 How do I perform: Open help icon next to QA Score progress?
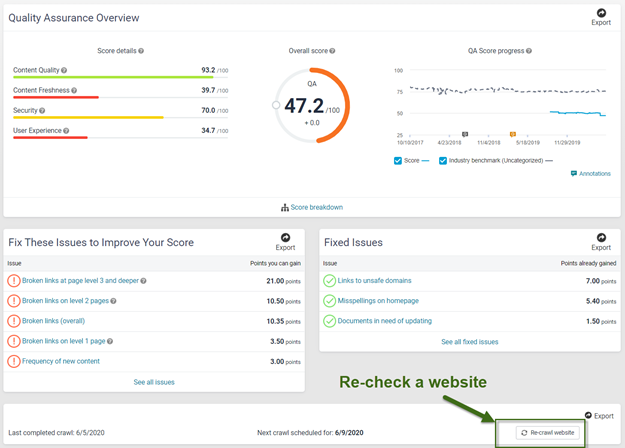(x=529, y=51)
